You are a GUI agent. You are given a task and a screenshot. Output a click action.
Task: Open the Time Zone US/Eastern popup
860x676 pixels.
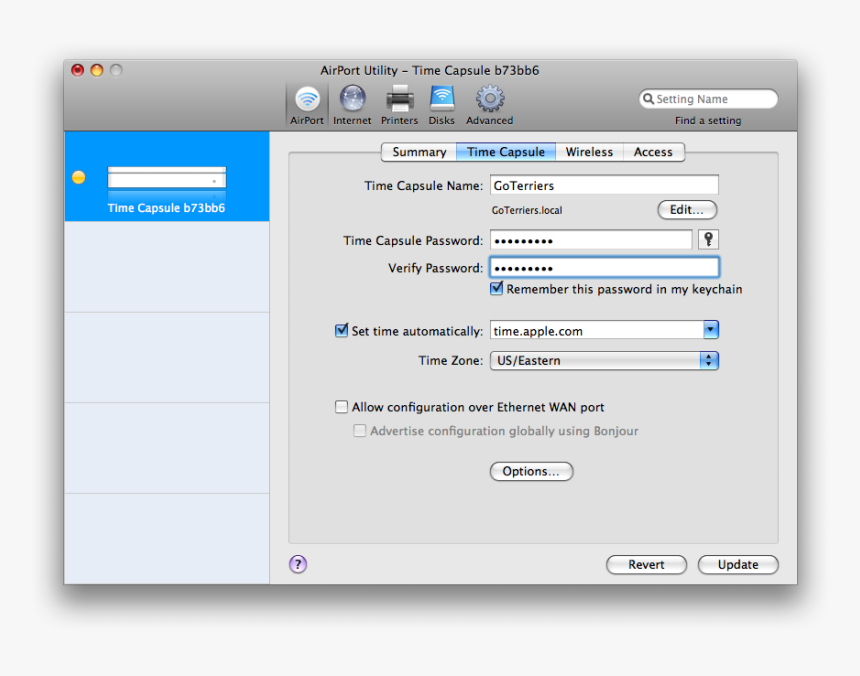click(604, 361)
